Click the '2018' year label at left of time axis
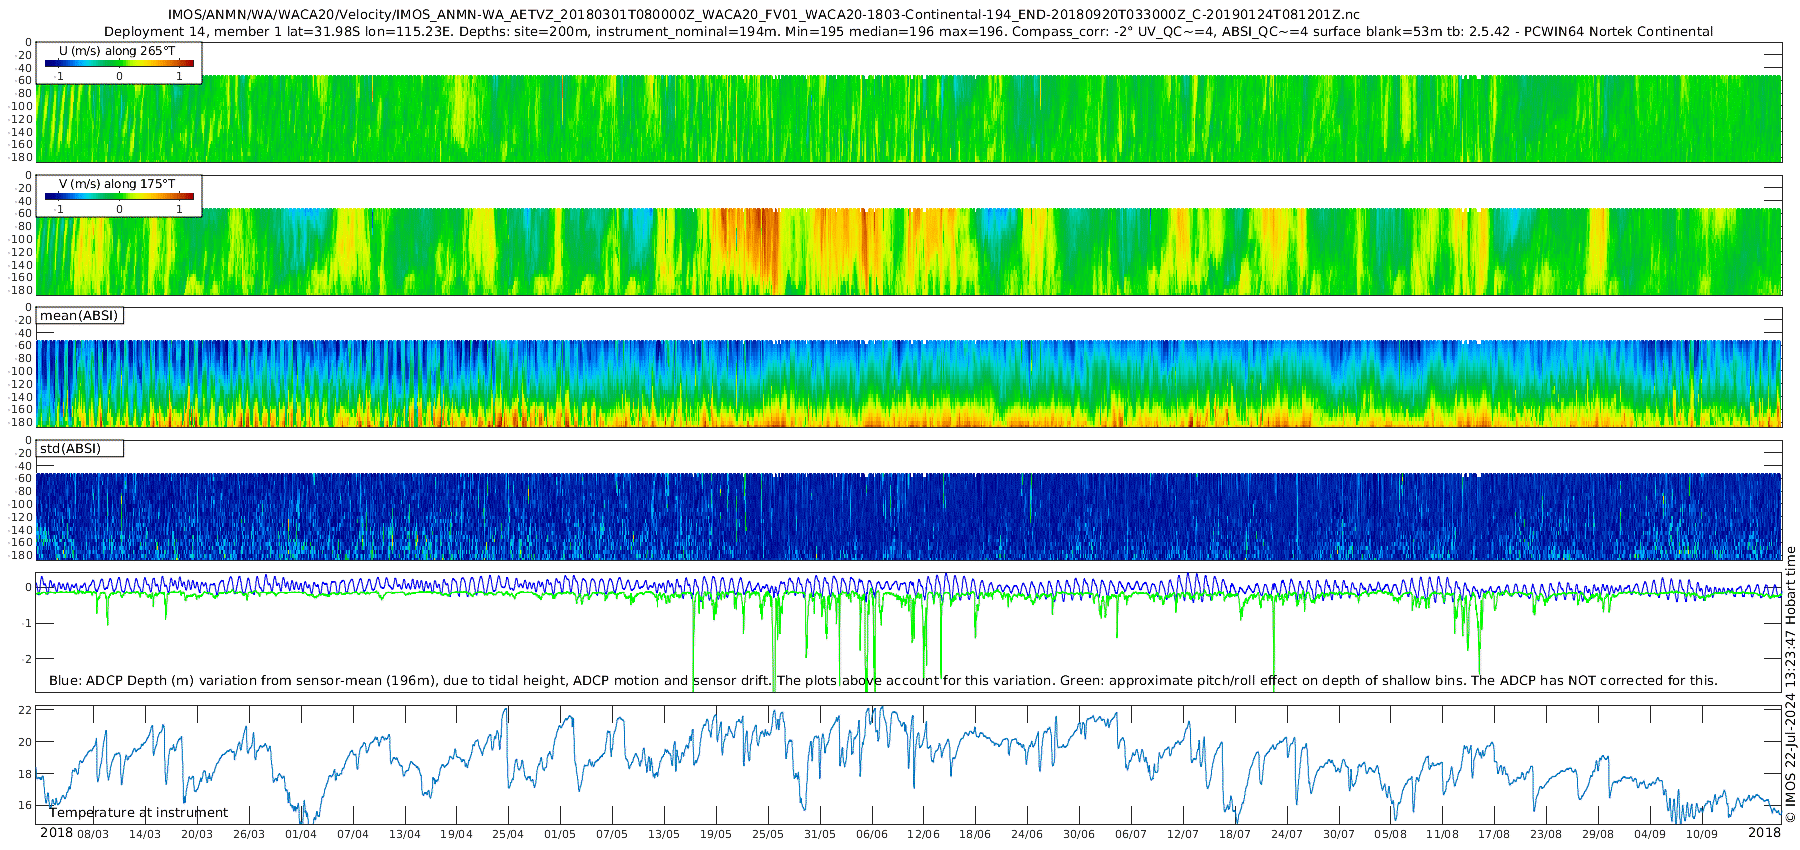This screenshot has height=850, width=1800. click(x=56, y=833)
